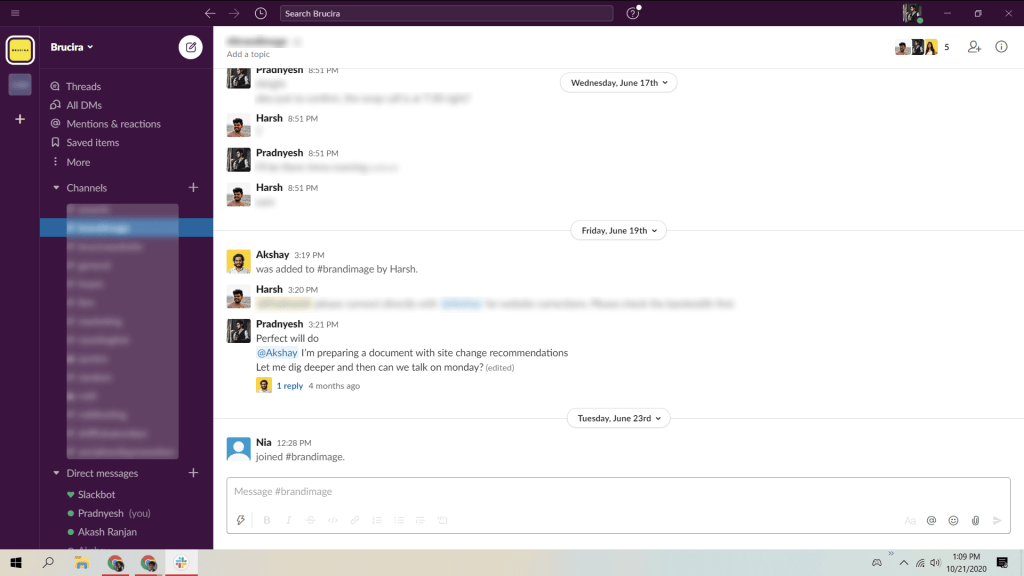Toggle blockquote formatting
Image resolution: width=1024 pixels, height=576 pixels.
tap(421, 520)
